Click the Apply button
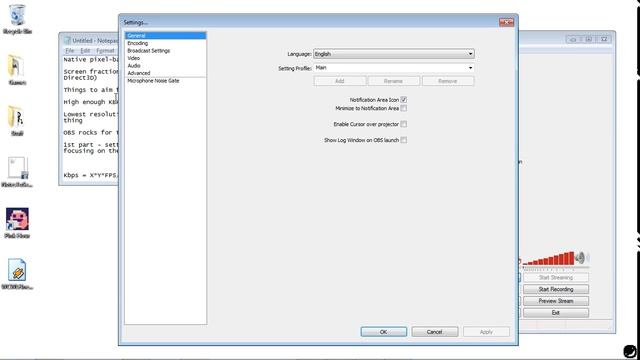Viewport: 640px width, 360px height. coord(486,332)
